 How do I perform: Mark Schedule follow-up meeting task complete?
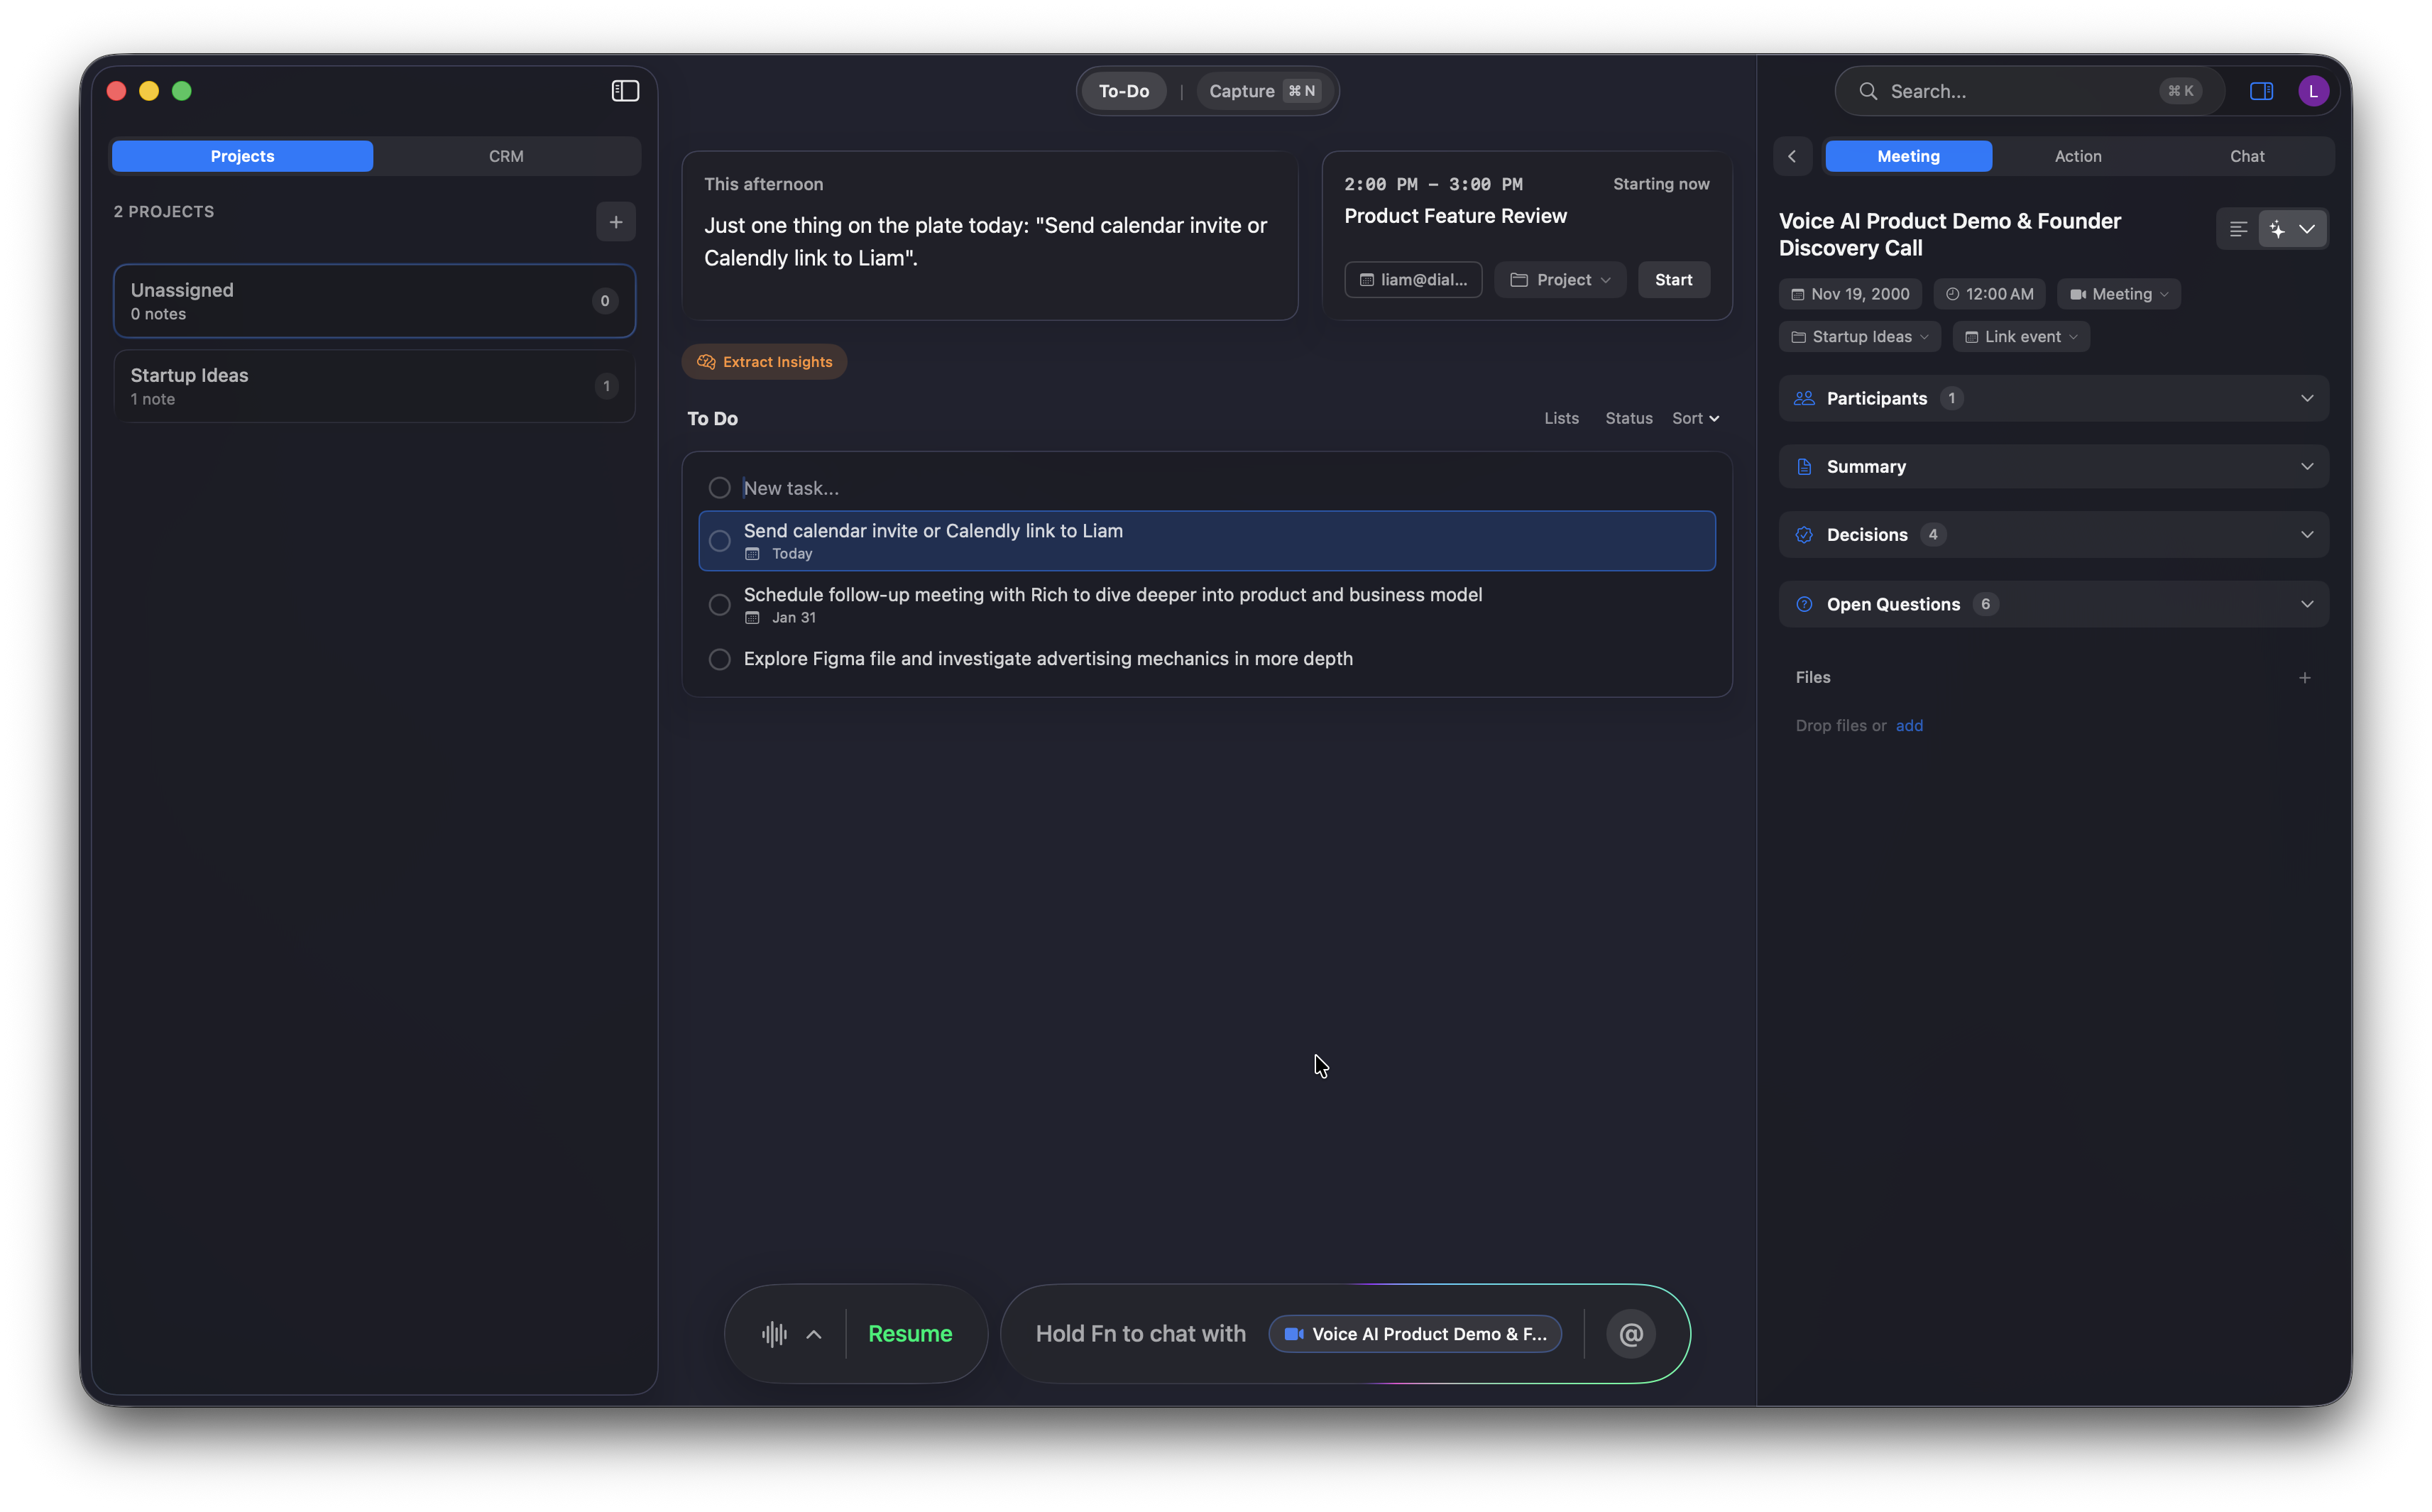(x=719, y=605)
